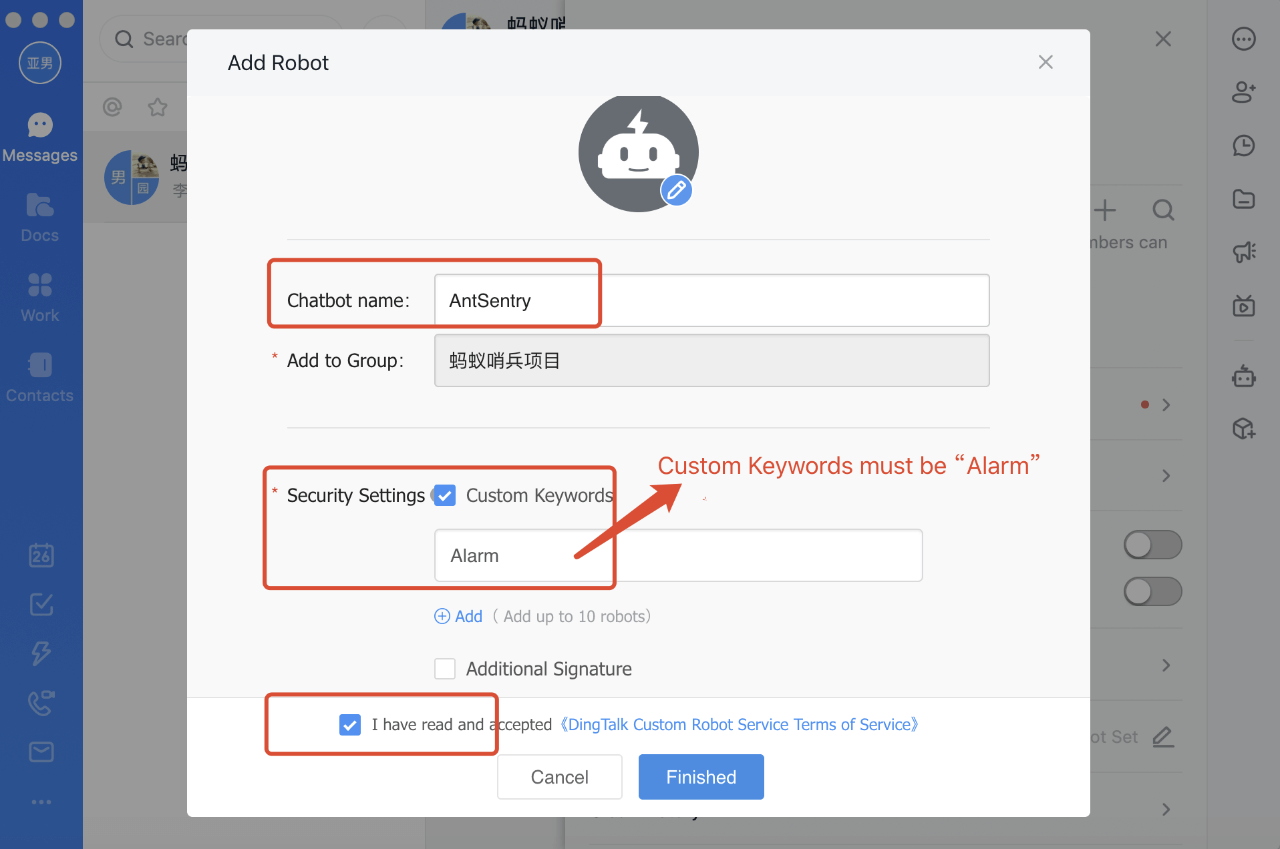Click the 'Add up to 10 robots' hint text

pyautogui.click(x=572, y=616)
